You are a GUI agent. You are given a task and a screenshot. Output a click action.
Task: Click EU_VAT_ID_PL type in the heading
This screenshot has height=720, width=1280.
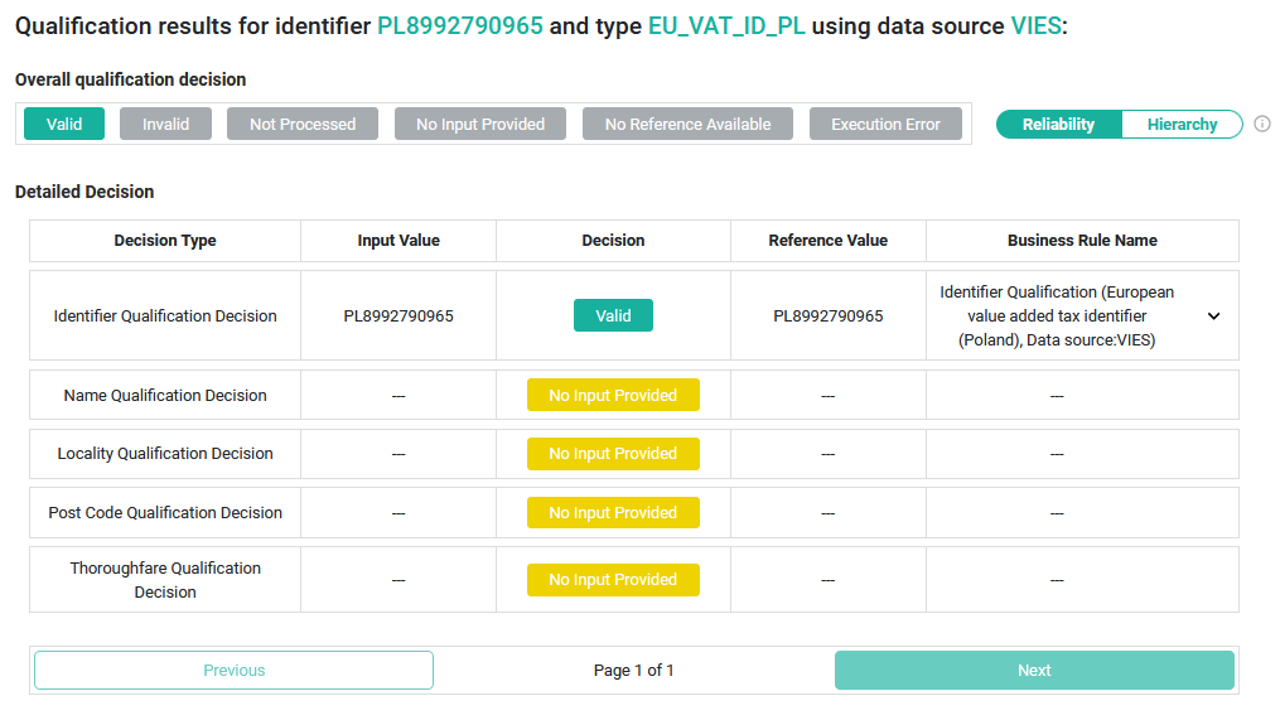[x=726, y=26]
